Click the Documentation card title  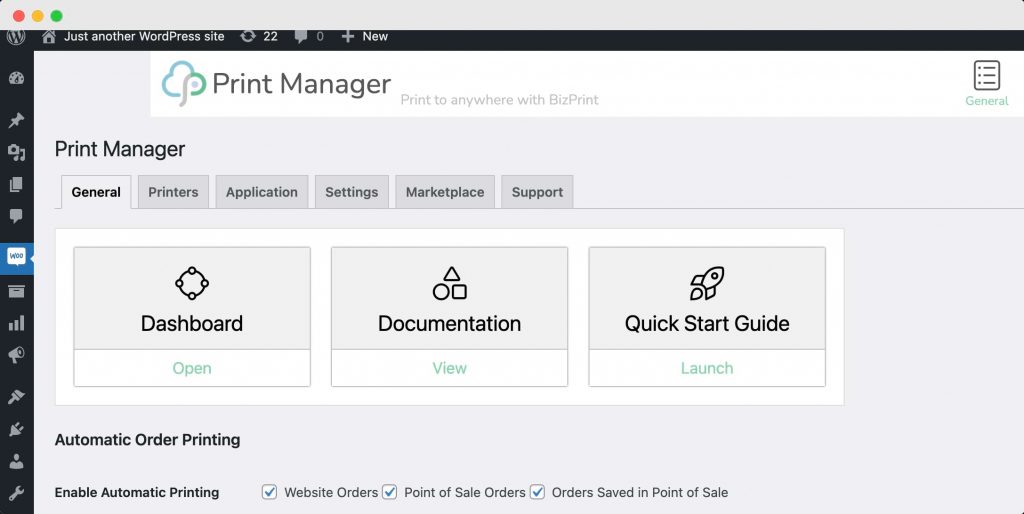click(449, 323)
